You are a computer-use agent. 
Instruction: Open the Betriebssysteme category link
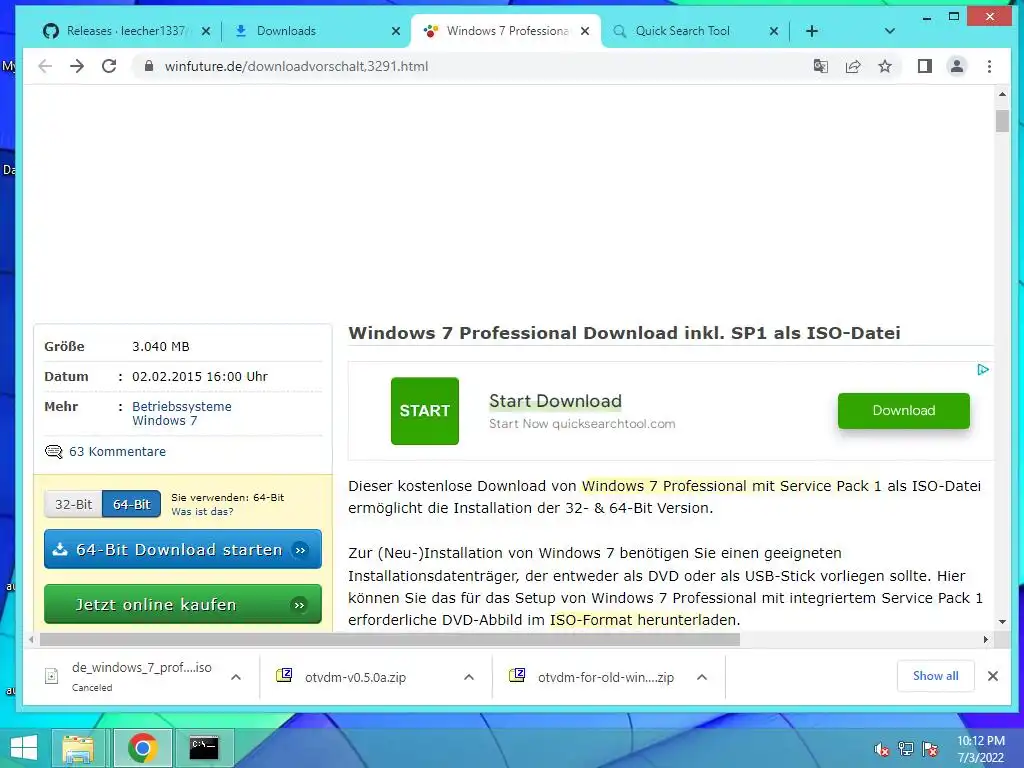pyautogui.click(x=182, y=406)
